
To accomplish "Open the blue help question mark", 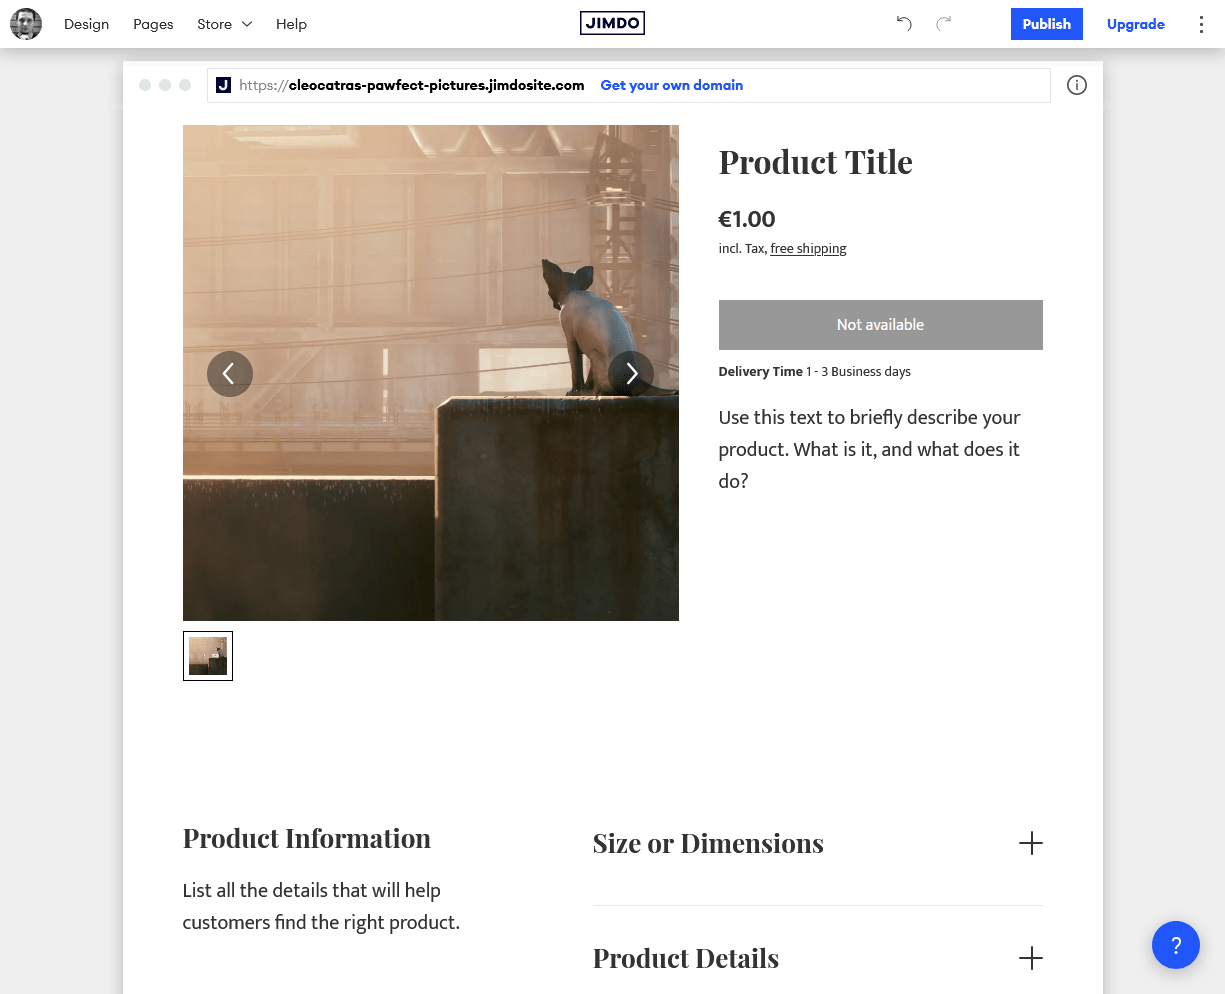I will [x=1176, y=945].
